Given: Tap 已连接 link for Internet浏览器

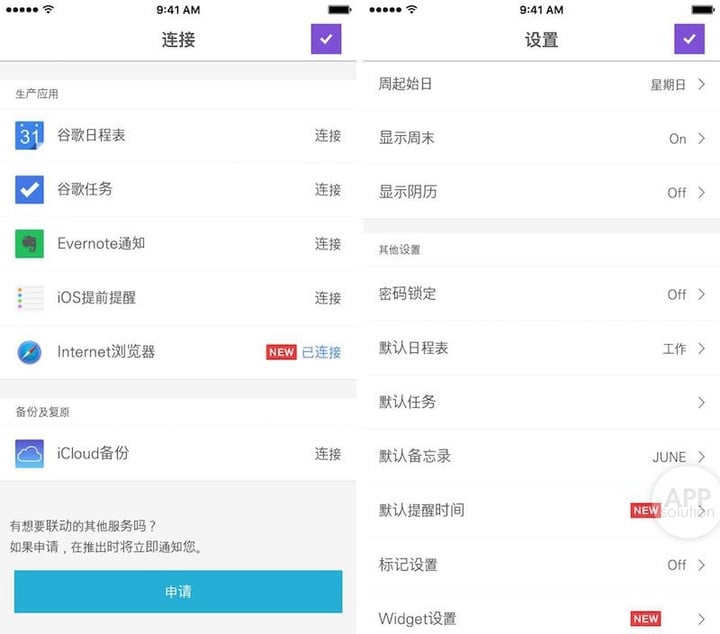Looking at the screenshot, I should tap(321, 352).
